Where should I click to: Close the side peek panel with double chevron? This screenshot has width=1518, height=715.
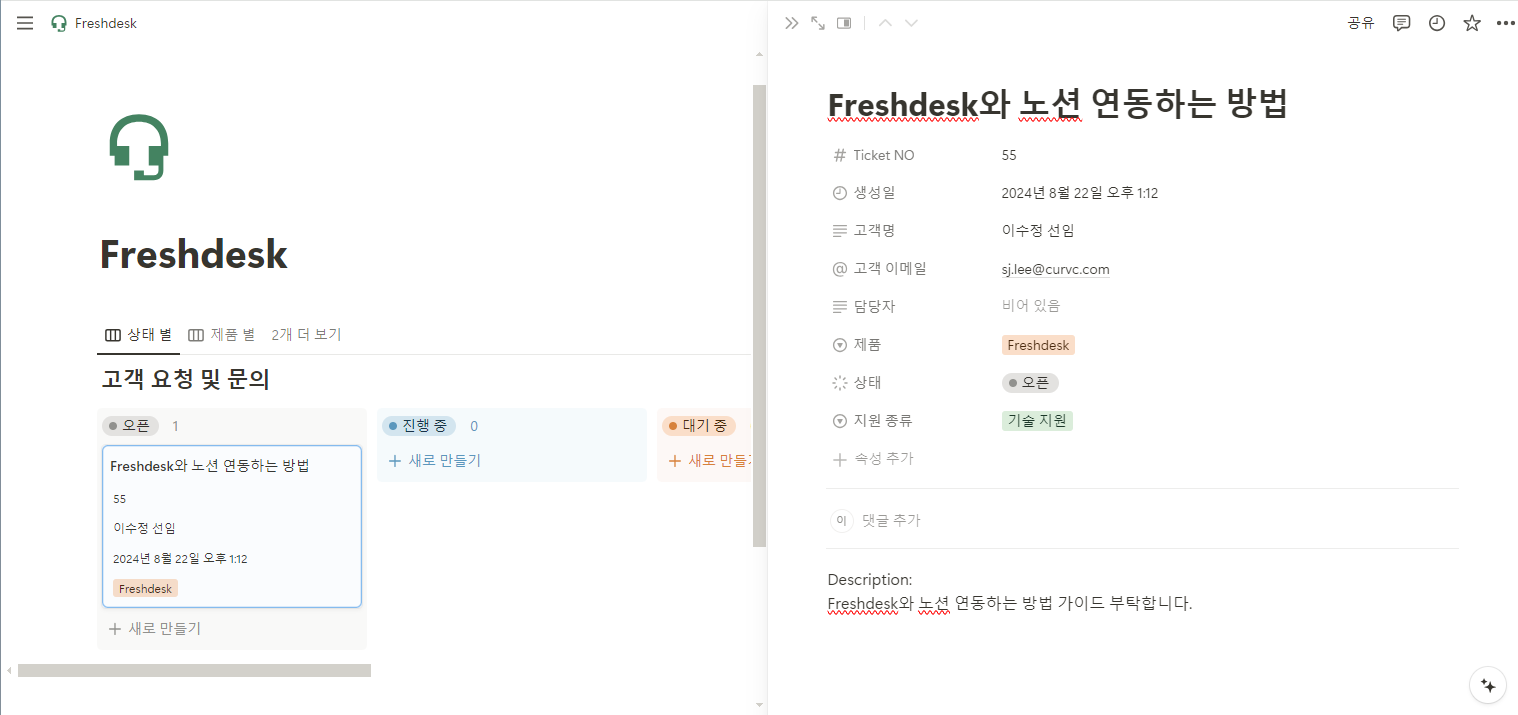coord(792,23)
